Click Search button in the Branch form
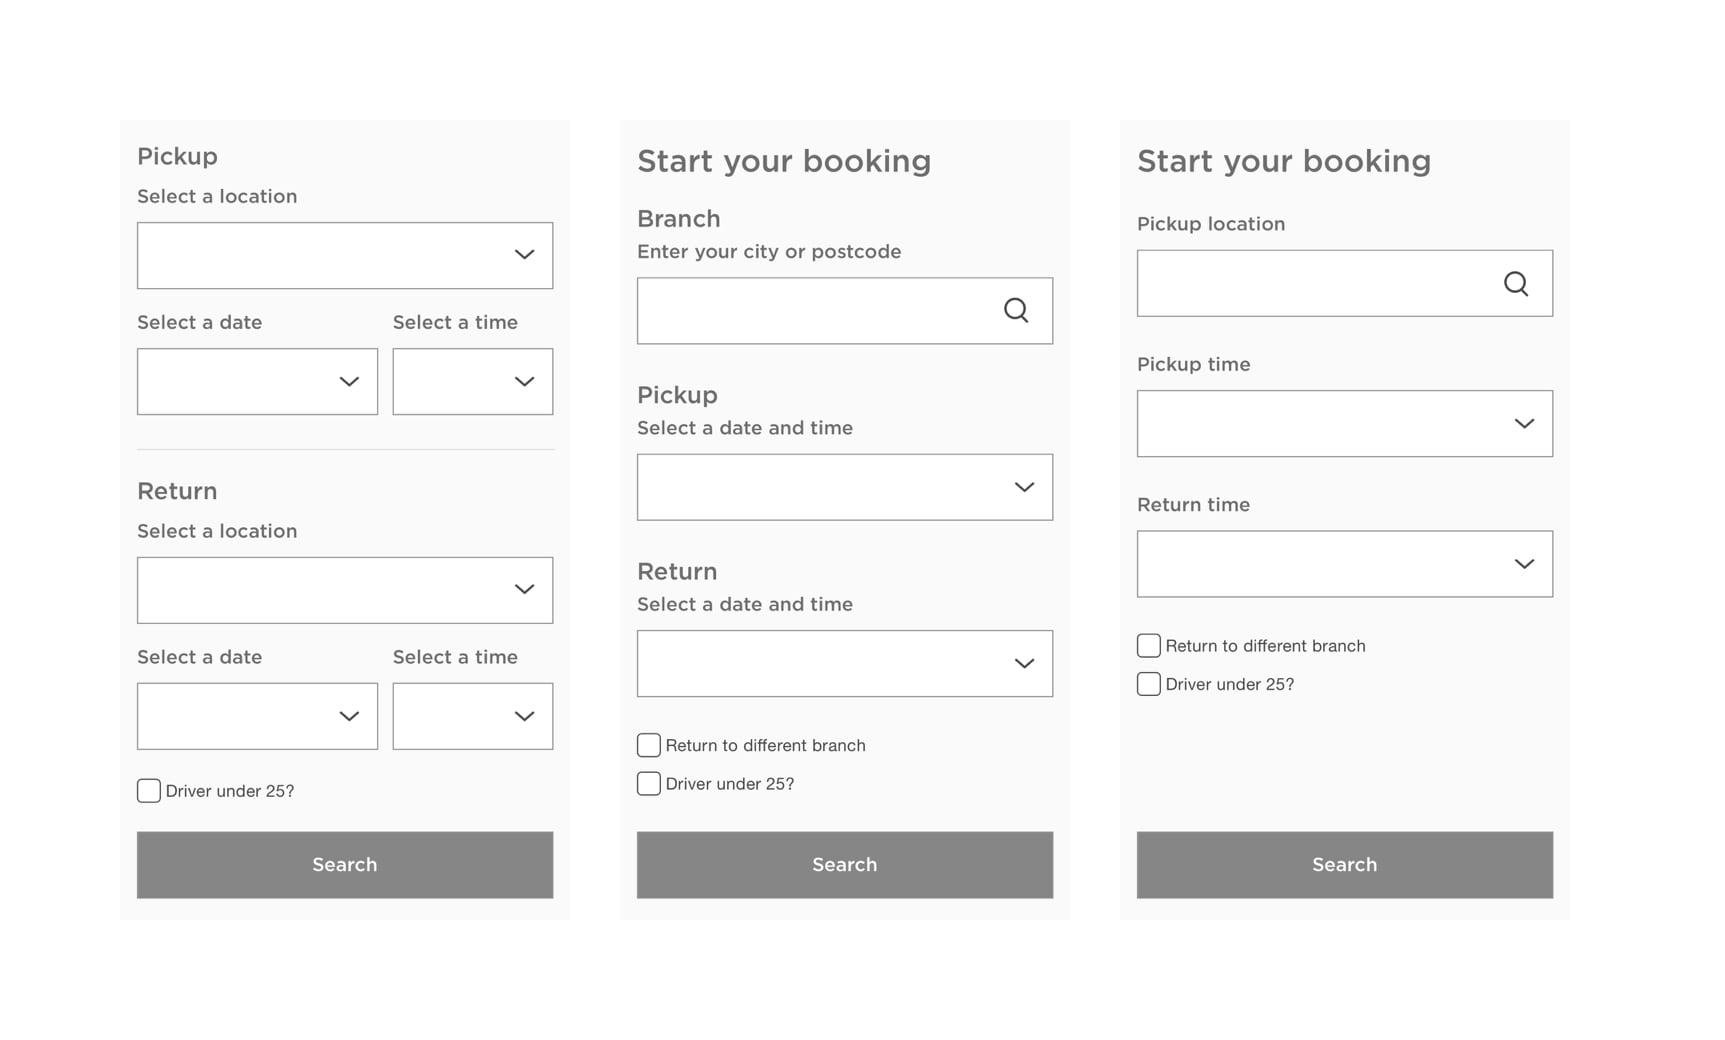Image resolution: width=1725 pixels, height=1040 pixels. [845, 865]
